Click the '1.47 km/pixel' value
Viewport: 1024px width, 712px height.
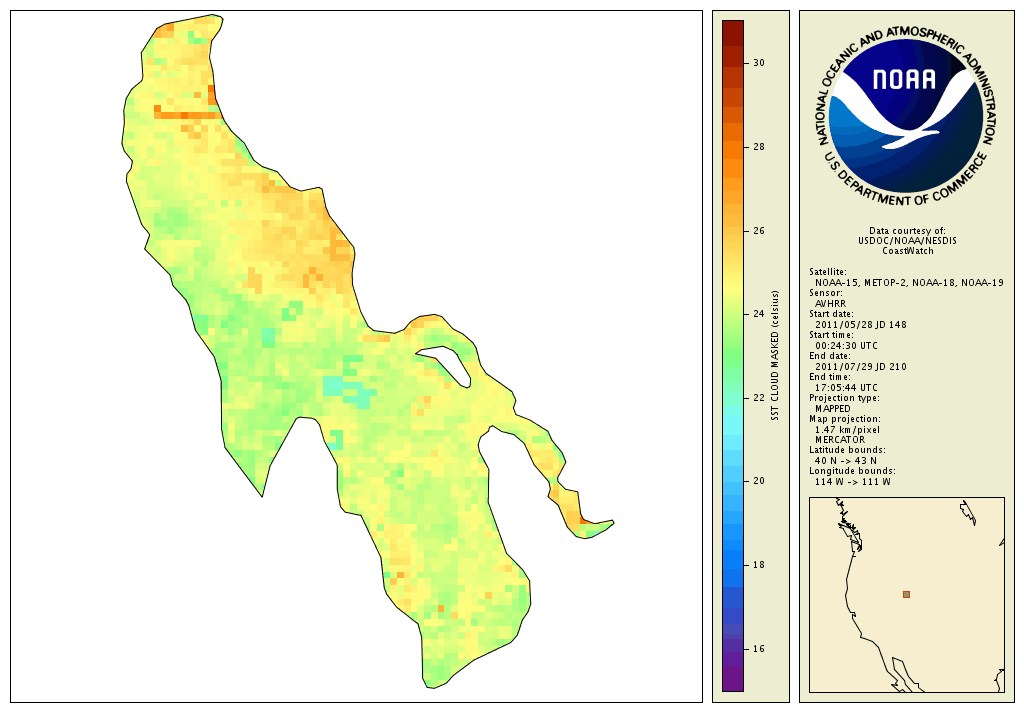pos(847,430)
